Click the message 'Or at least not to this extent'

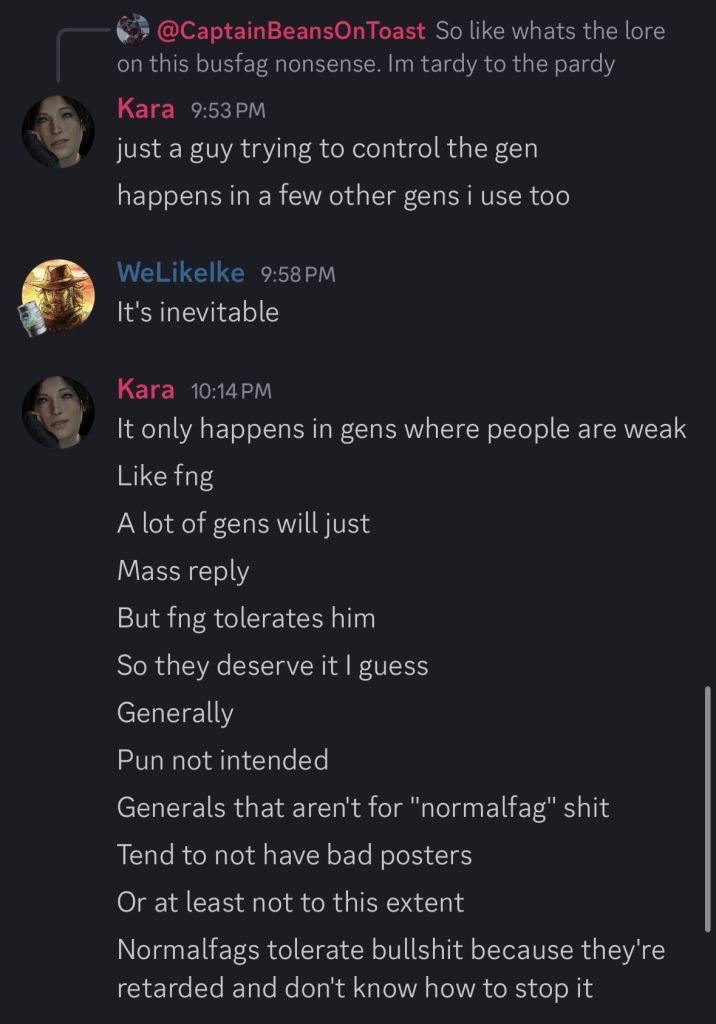tap(291, 903)
